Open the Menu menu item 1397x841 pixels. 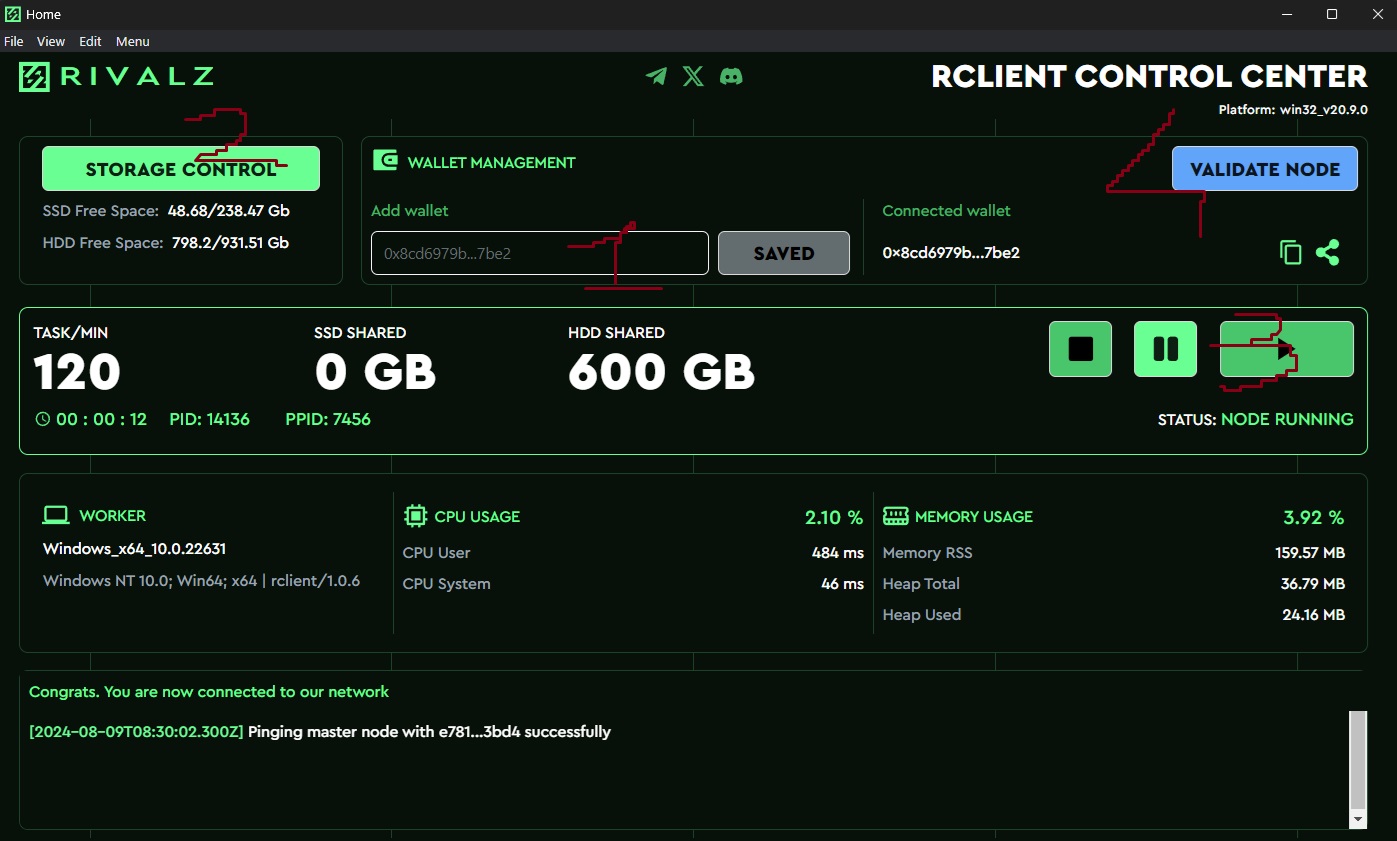pos(133,41)
